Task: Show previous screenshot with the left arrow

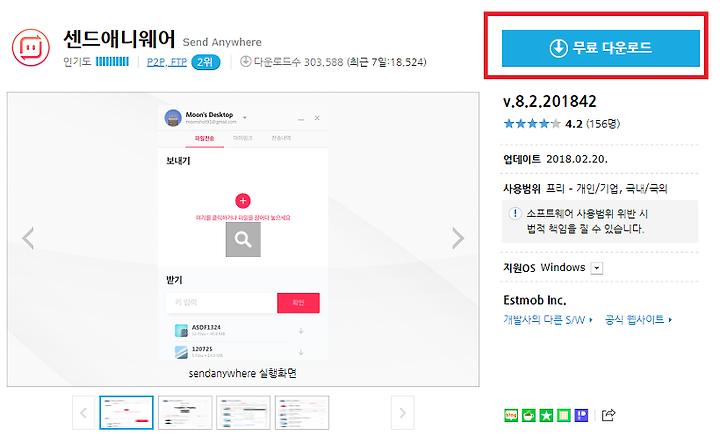Action: [x=28, y=238]
